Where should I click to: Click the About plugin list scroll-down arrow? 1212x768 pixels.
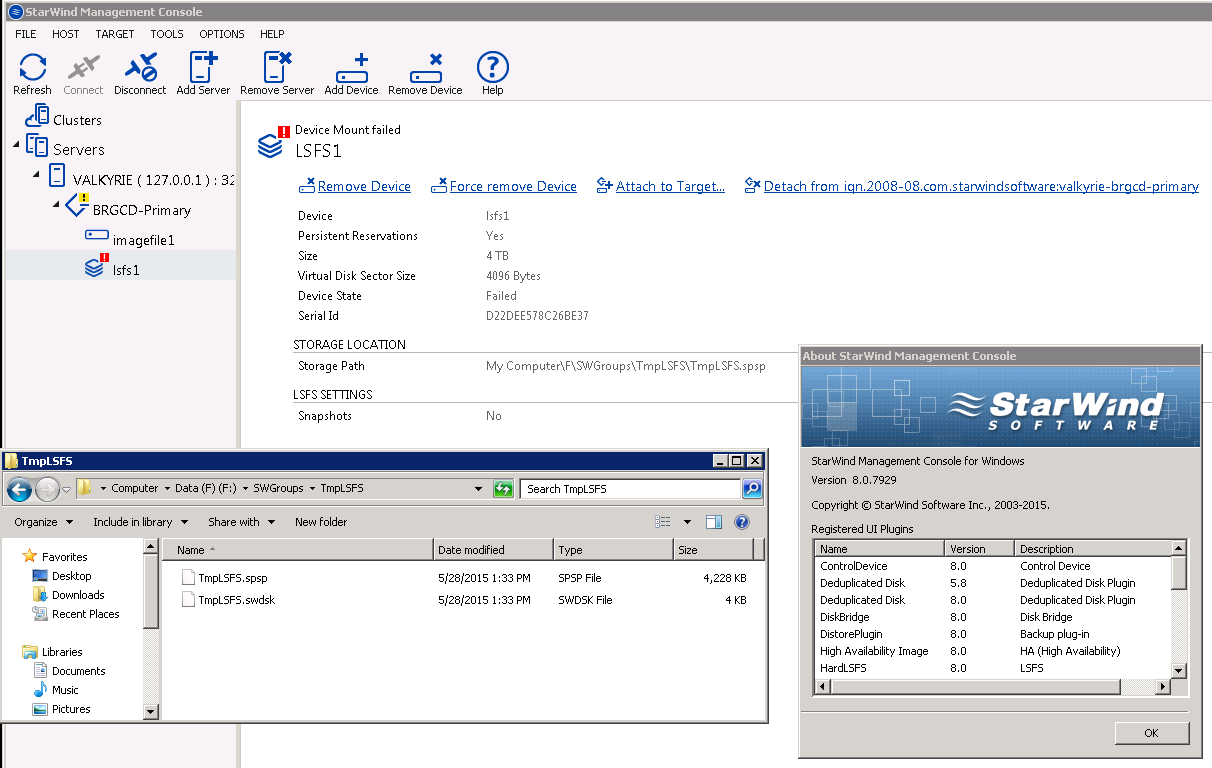(x=1179, y=671)
